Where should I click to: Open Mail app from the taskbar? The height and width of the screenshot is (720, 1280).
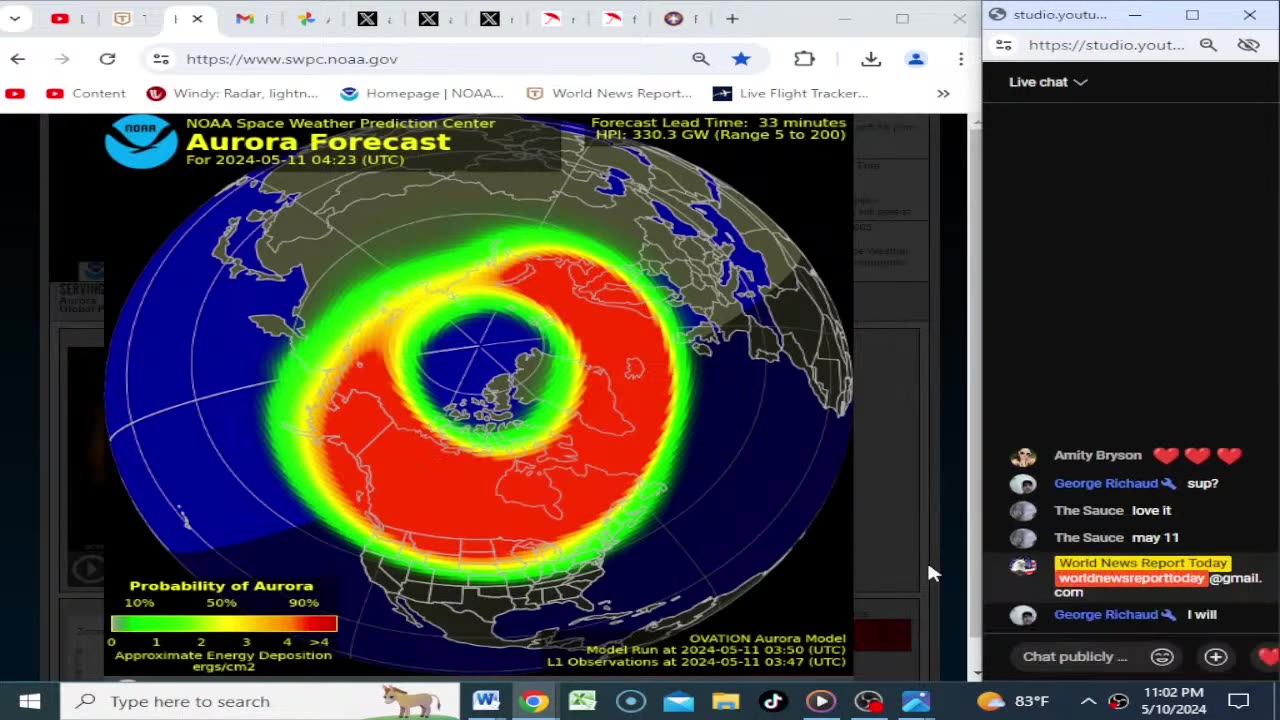point(678,701)
